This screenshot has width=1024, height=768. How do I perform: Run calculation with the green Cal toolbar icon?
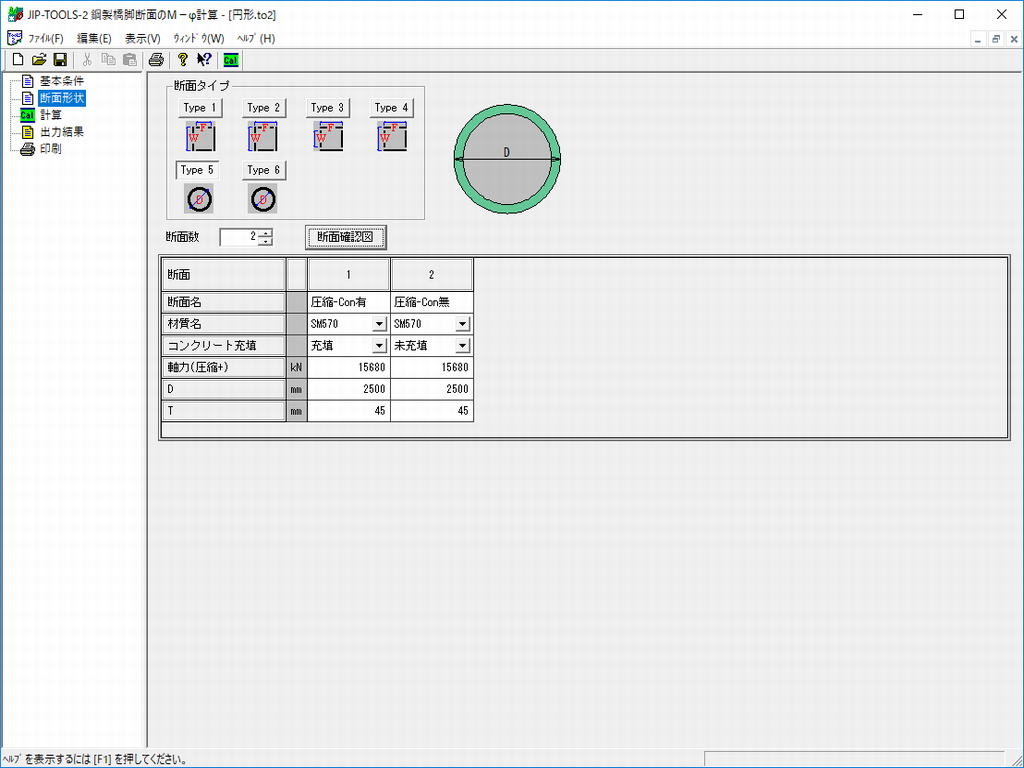coord(231,60)
